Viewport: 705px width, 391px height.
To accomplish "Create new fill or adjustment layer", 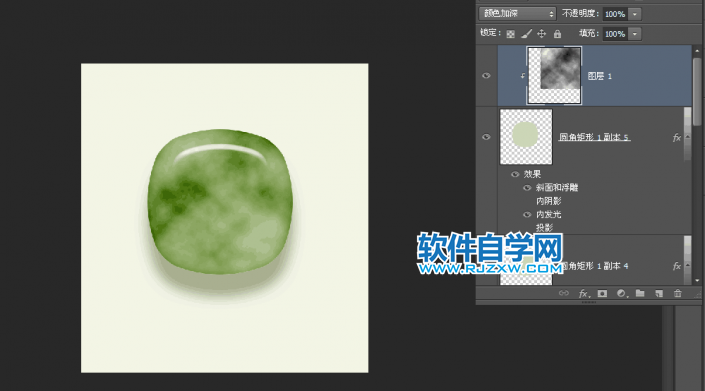I will click(622, 293).
